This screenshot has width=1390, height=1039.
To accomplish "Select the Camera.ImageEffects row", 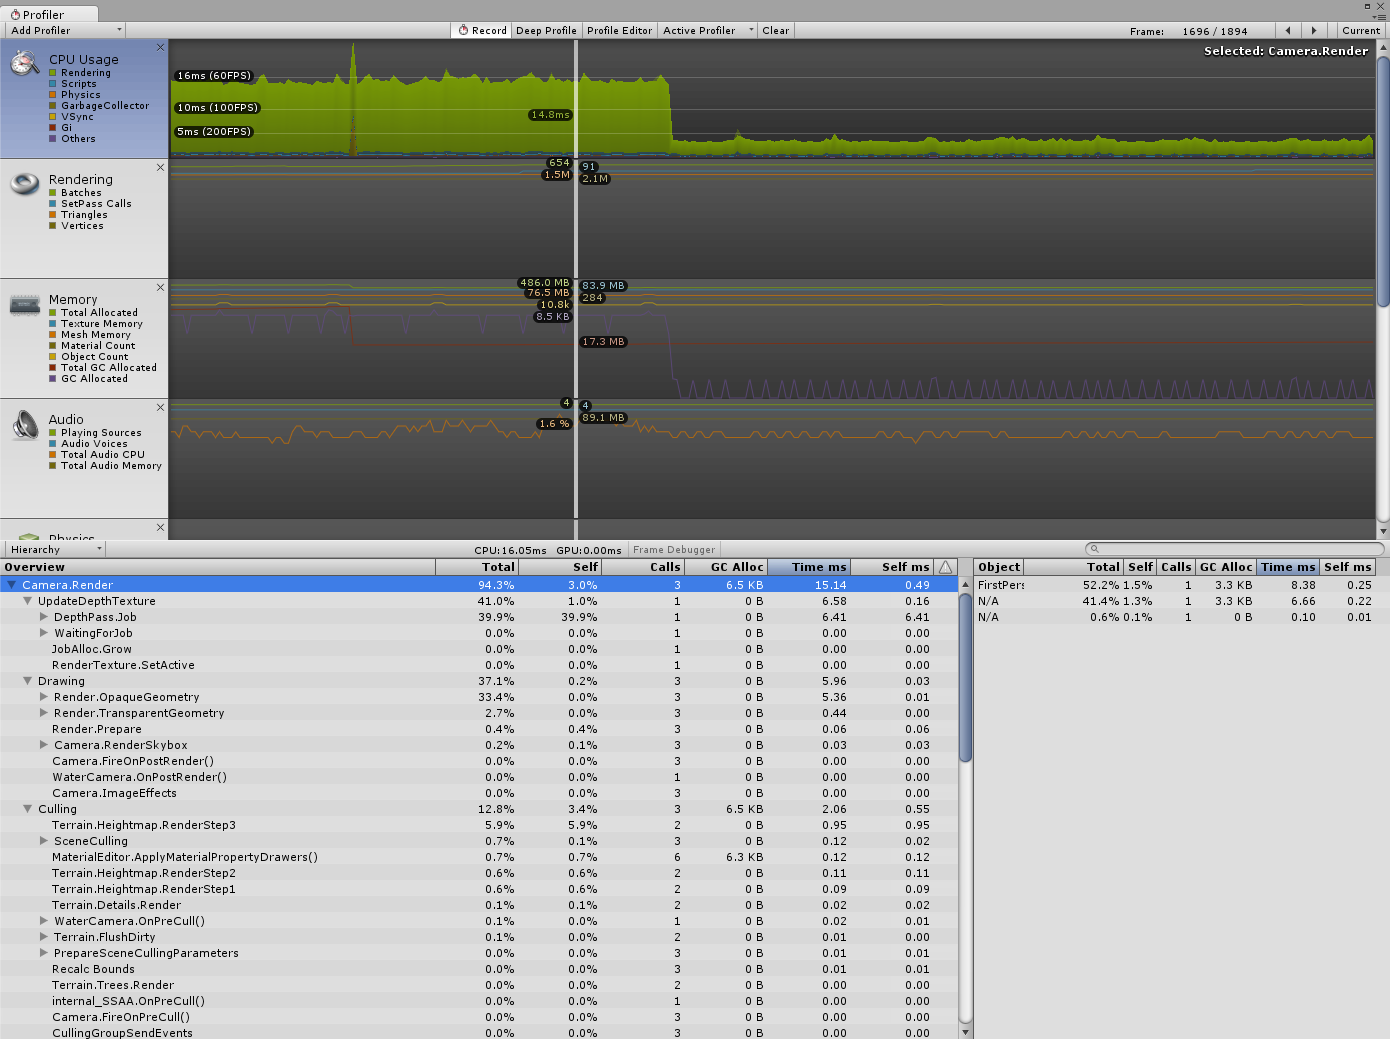I will 479,793.
